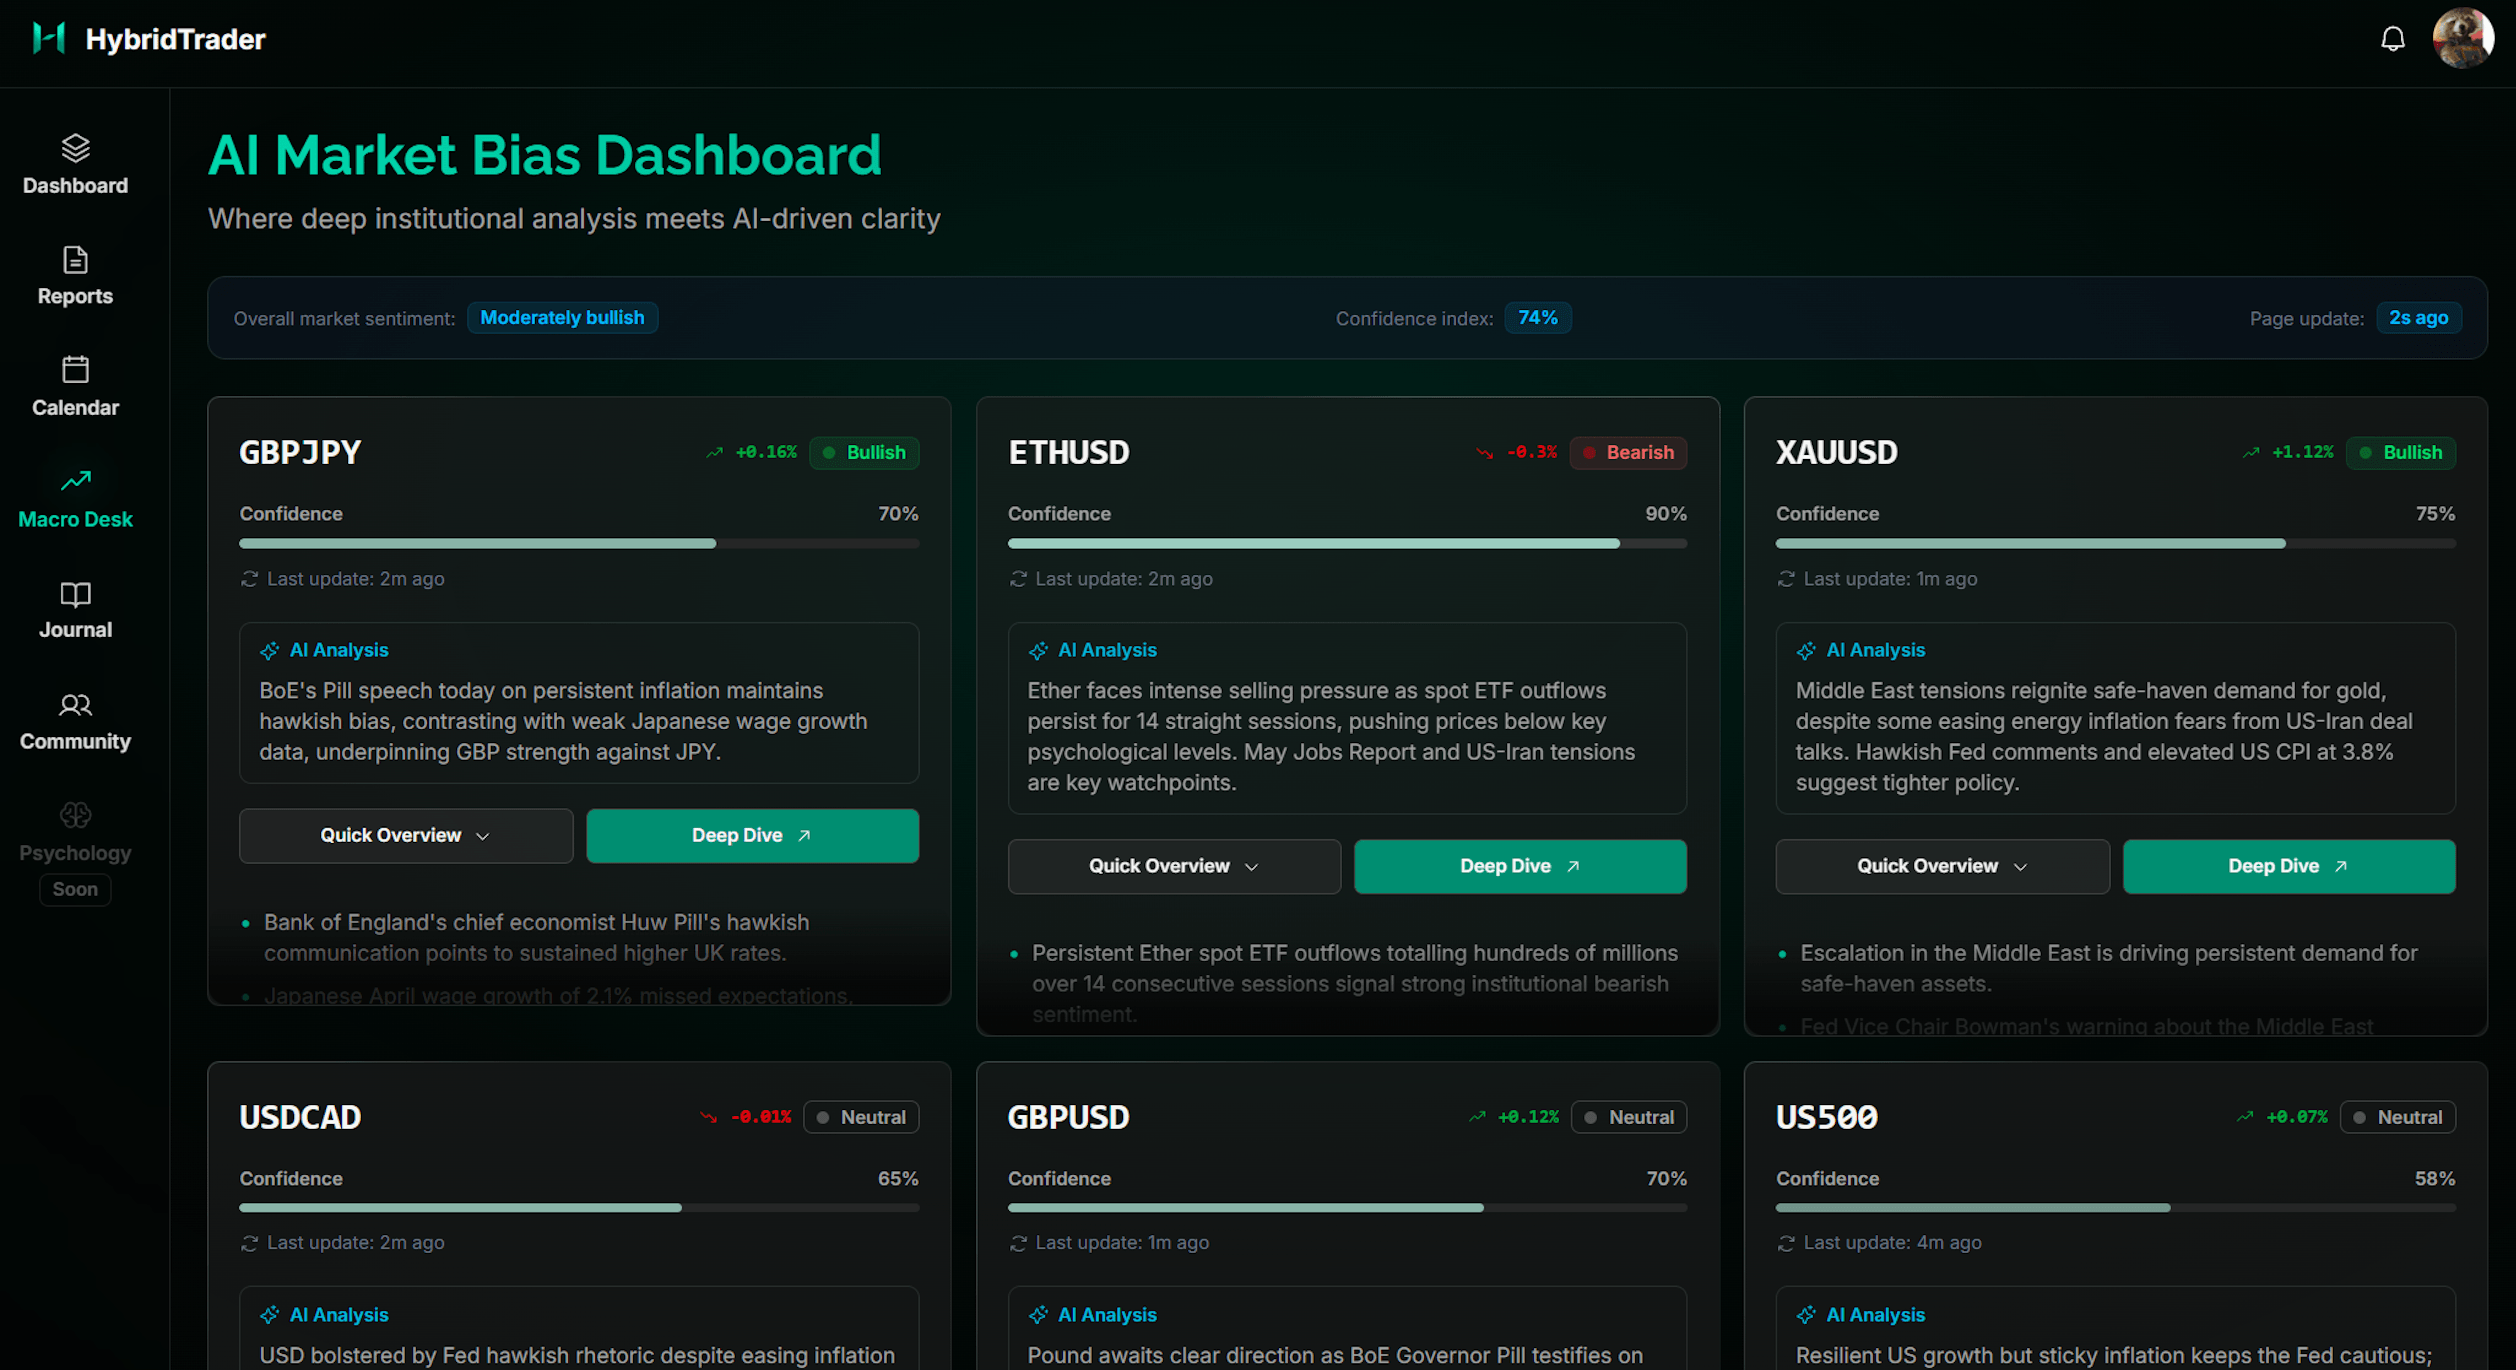
Task: Click USDCAD AI Analysis sparkle icon
Action: [269, 1315]
